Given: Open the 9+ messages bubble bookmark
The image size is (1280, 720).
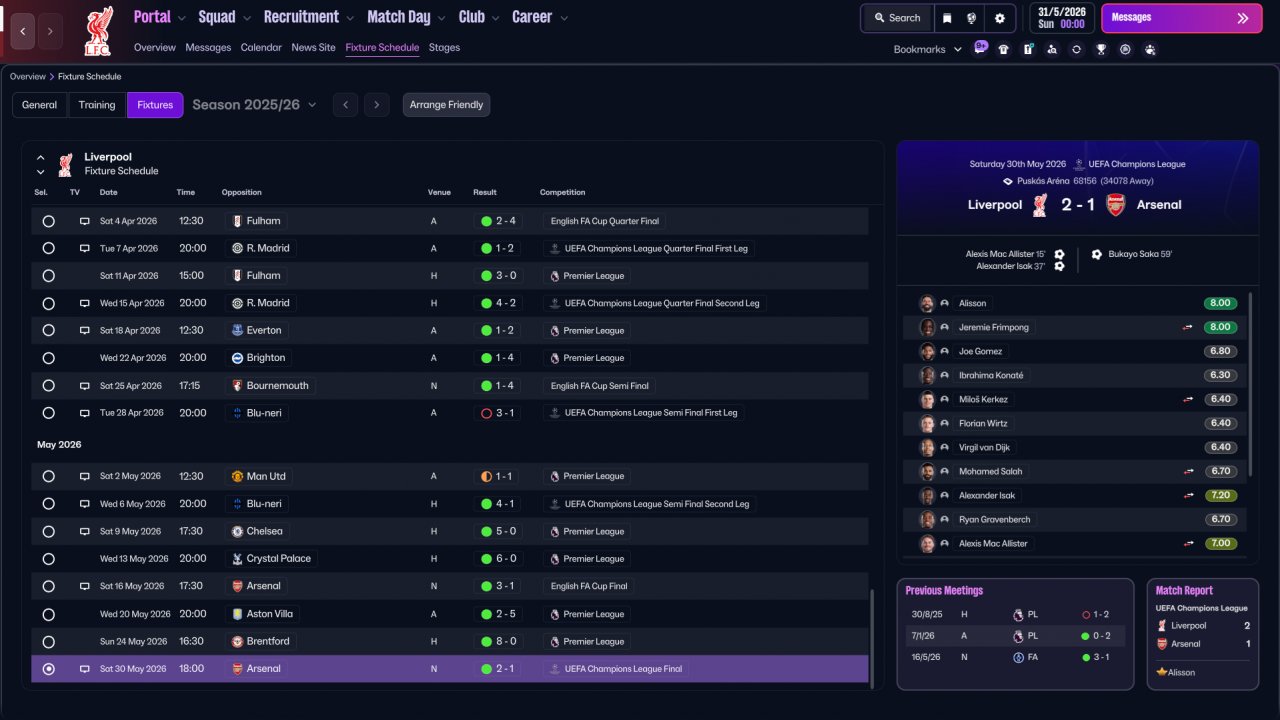Looking at the screenshot, I should [x=980, y=48].
